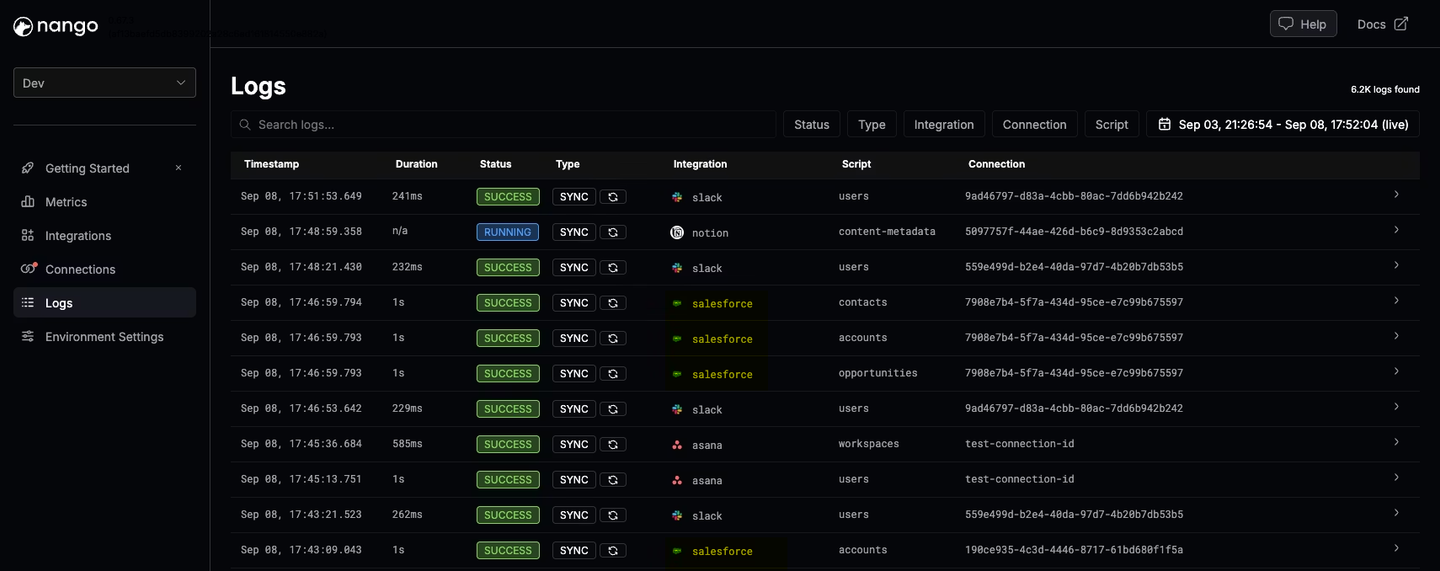Select the Logs sidebar item
Image resolution: width=1440 pixels, height=571 pixels.
point(105,303)
